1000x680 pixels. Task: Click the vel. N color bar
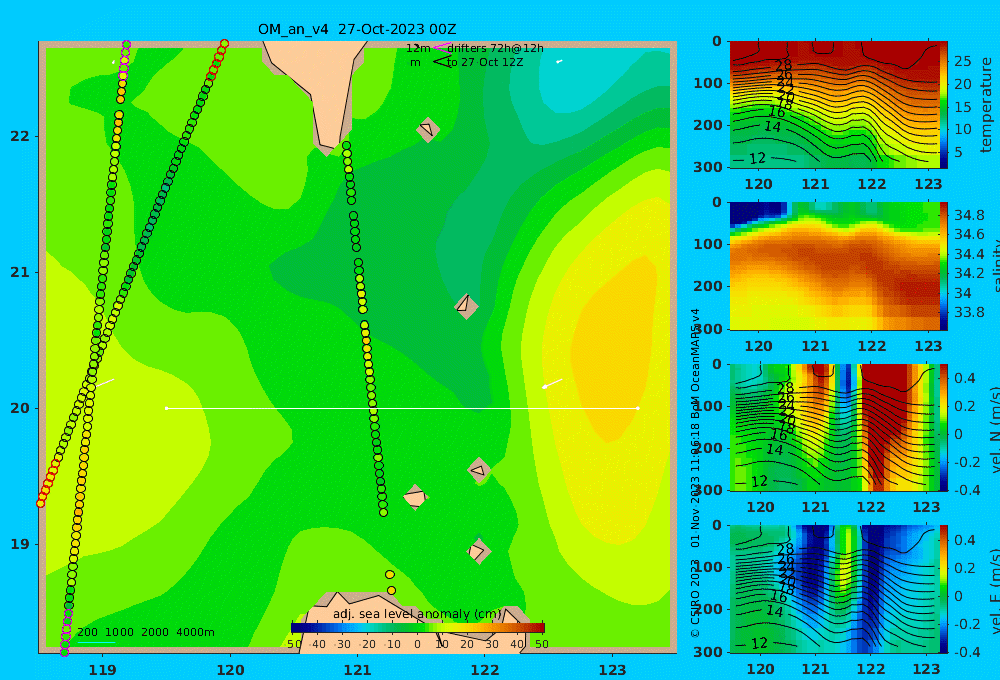944,427
